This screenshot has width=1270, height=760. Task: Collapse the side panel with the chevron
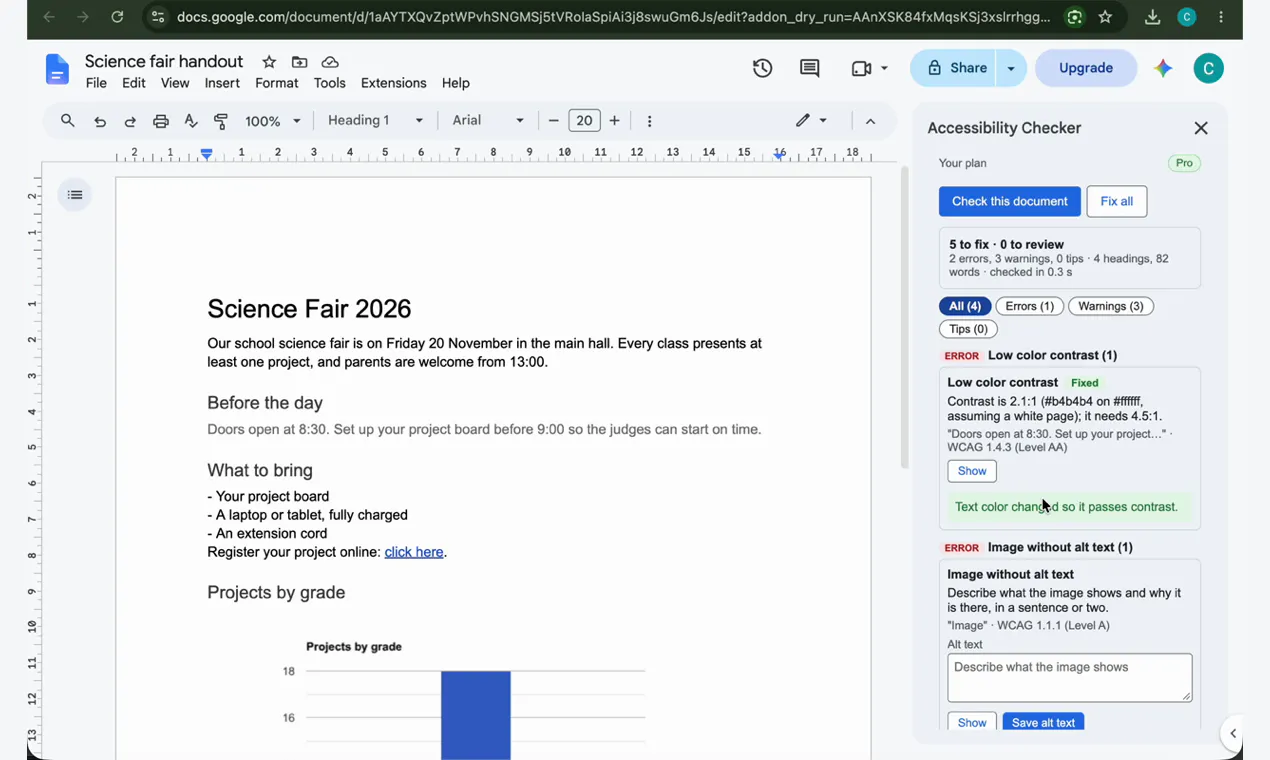pyautogui.click(x=1233, y=734)
